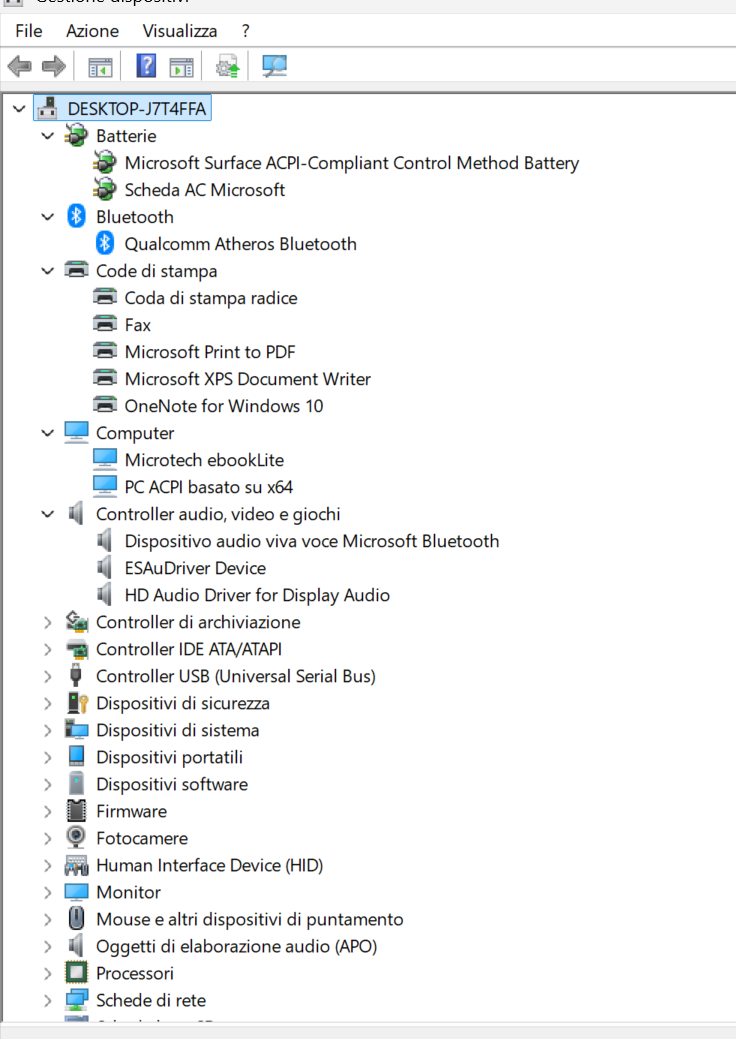Open the File menu
This screenshot has width=736, height=1039.
coord(28,30)
